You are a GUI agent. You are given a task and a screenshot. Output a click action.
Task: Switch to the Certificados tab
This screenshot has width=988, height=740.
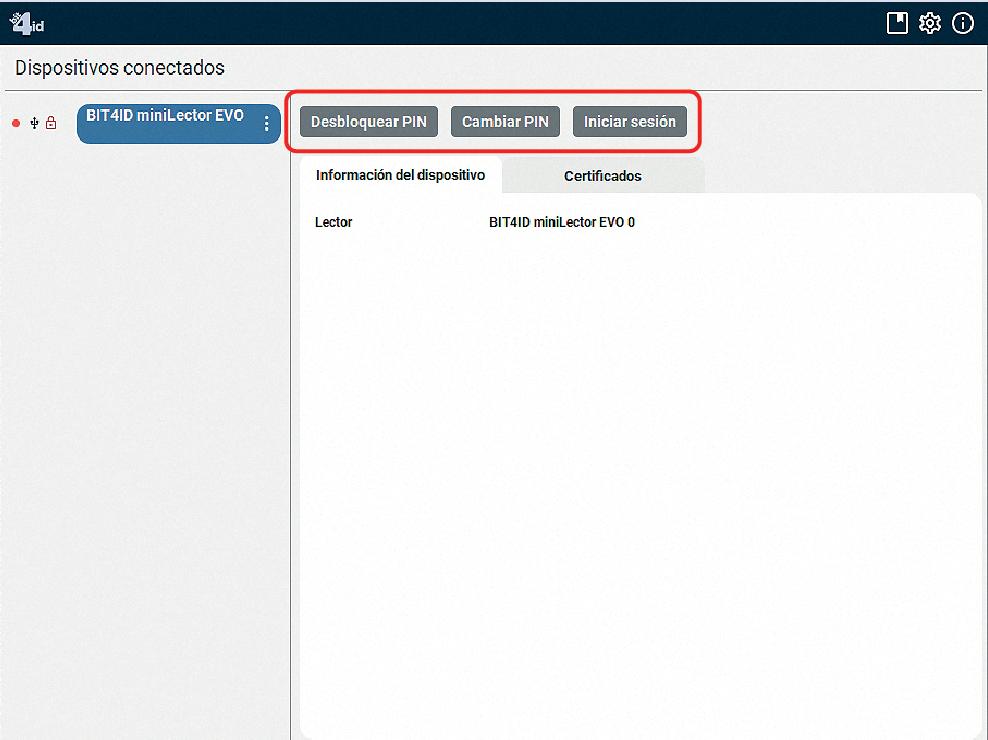[x=603, y=176]
